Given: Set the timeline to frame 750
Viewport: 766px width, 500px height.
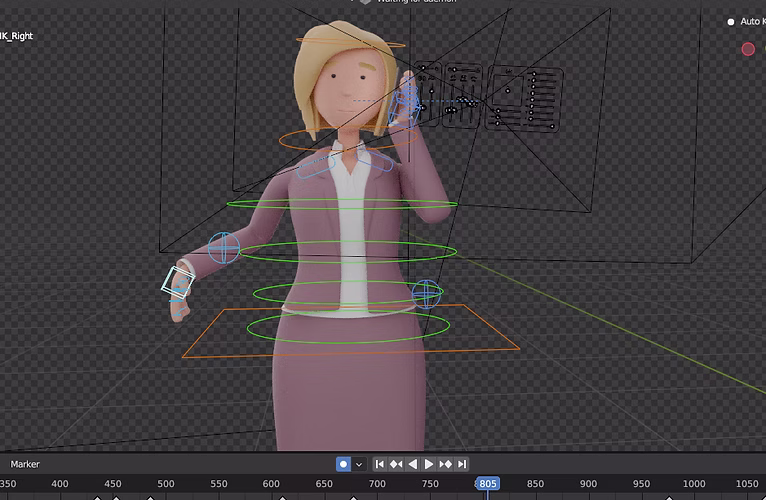Looking at the screenshot, I should point(430,484).
